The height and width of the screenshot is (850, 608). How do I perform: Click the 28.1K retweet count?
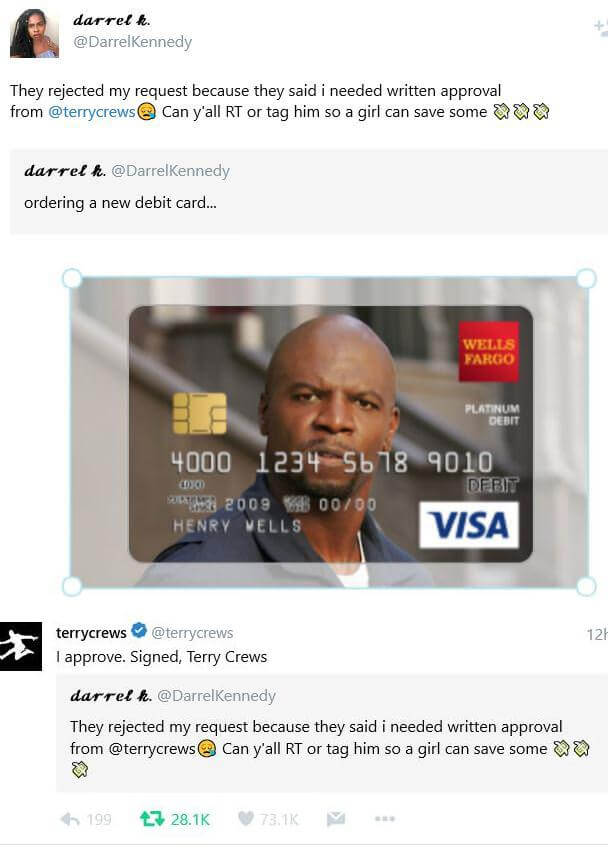[x=190, y=819]
